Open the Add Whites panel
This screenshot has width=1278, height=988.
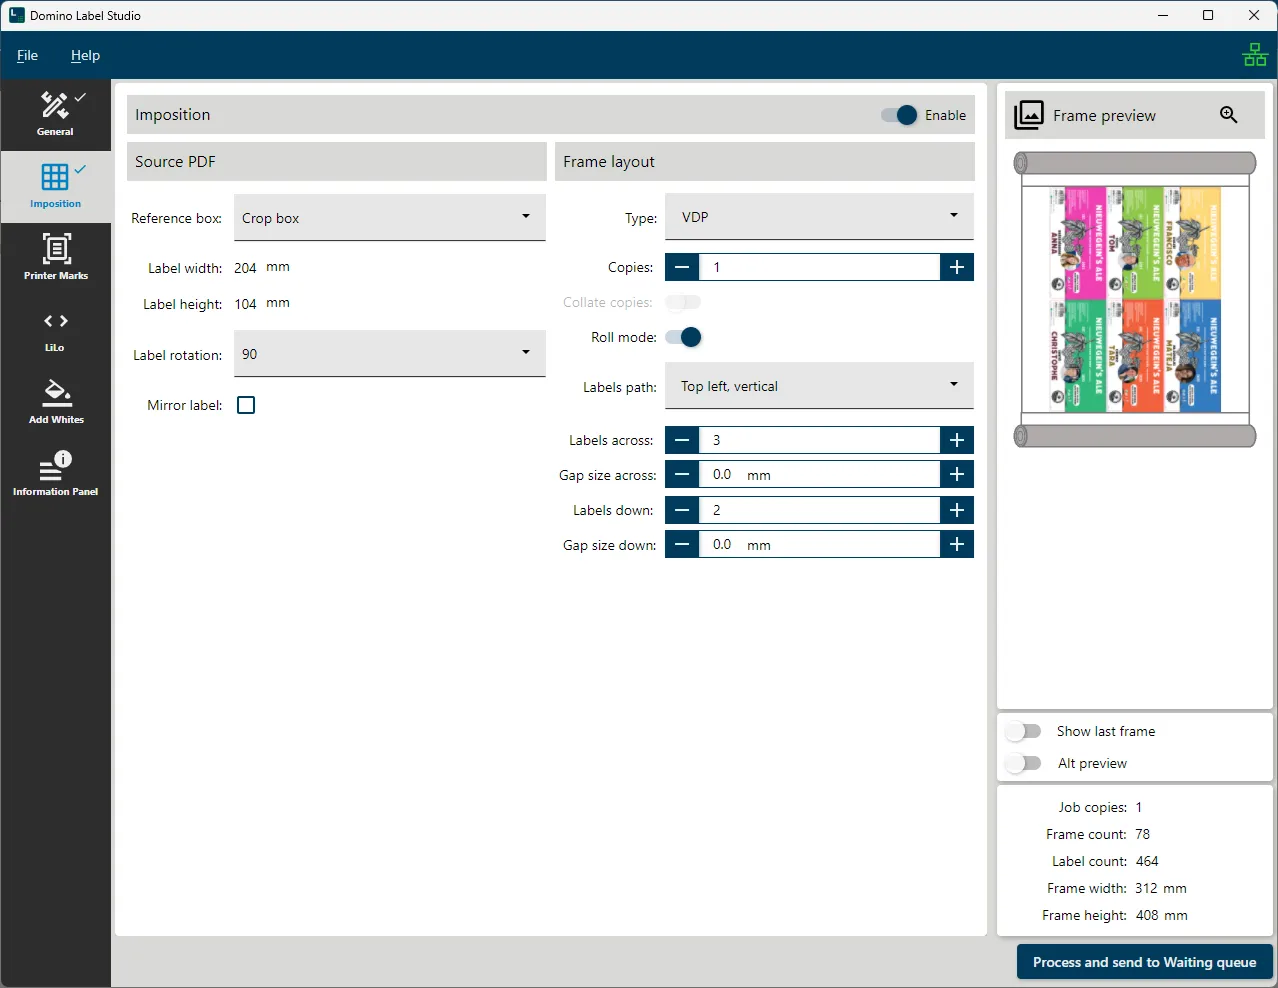click(x=55, y=401)
